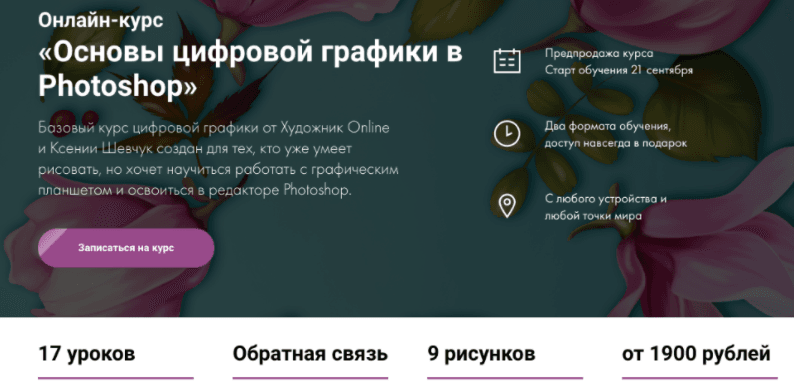Click the purple underline beneath «9 рисунков»
The height and width of the screenshot is (383, 794).
pyautogui.click(x=505, y=378)
